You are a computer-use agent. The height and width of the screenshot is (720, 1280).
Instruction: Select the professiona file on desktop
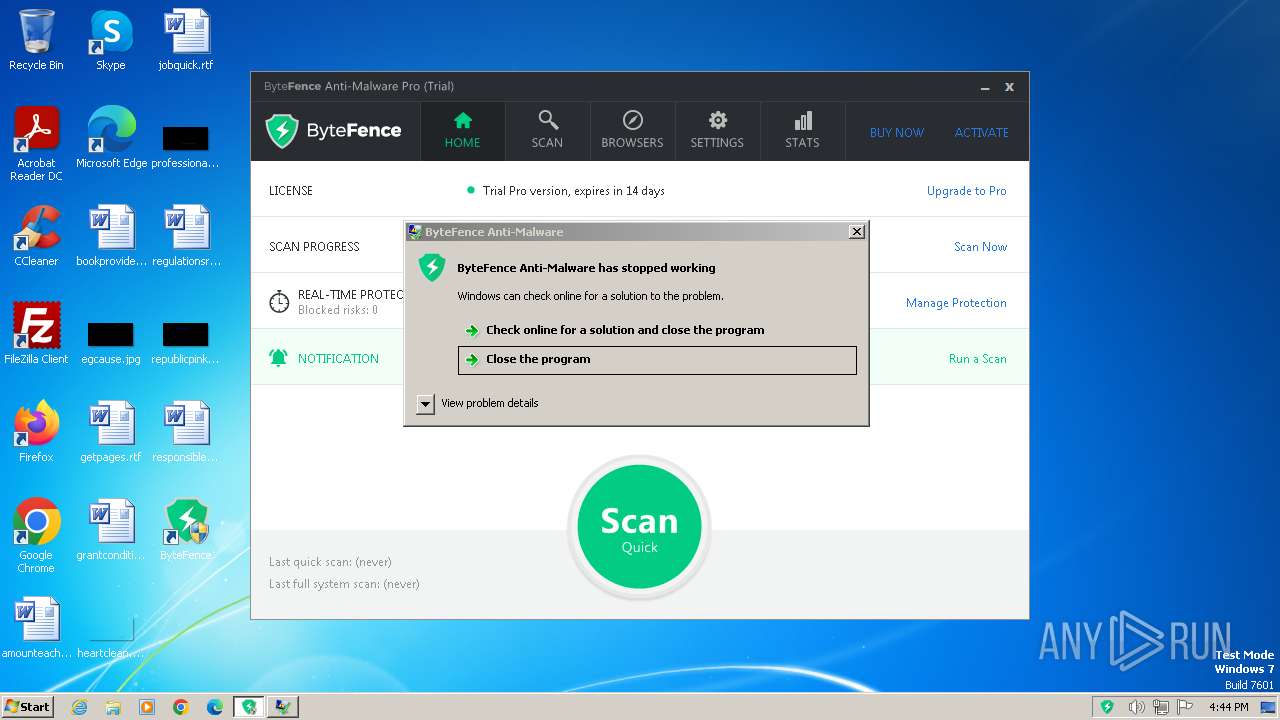pyautogui.click(x=186, y=148)
